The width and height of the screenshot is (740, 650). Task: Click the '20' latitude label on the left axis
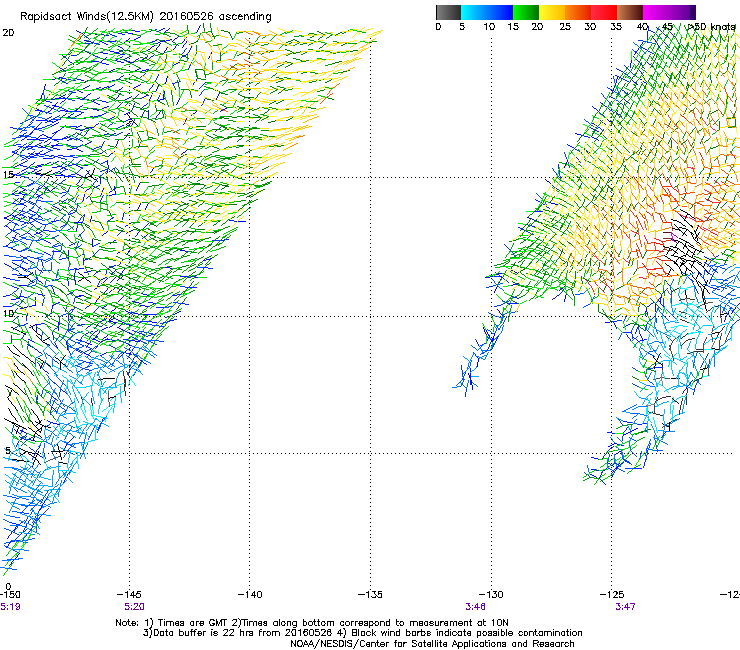point(8,33)
